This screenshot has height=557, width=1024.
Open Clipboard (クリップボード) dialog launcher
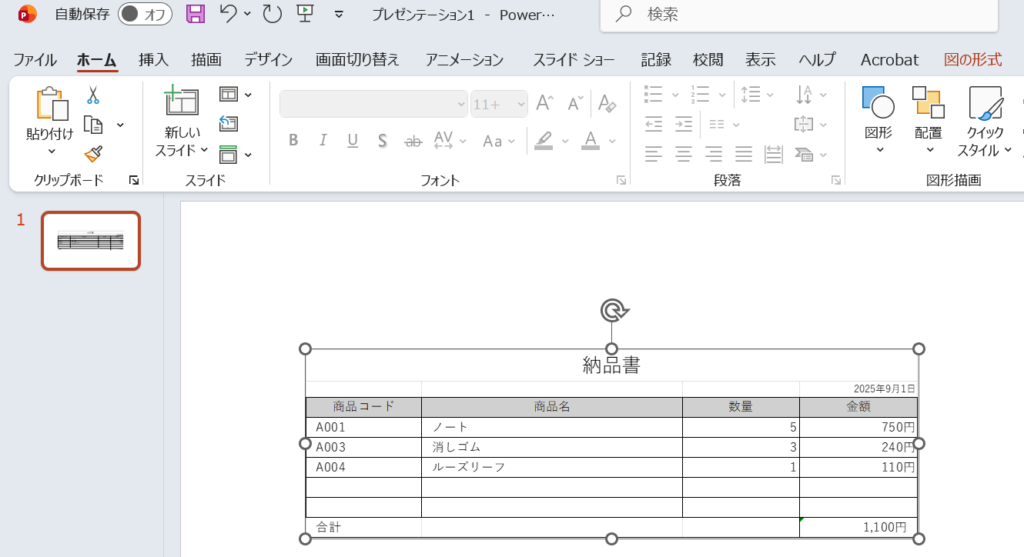(x=134, y=180)
